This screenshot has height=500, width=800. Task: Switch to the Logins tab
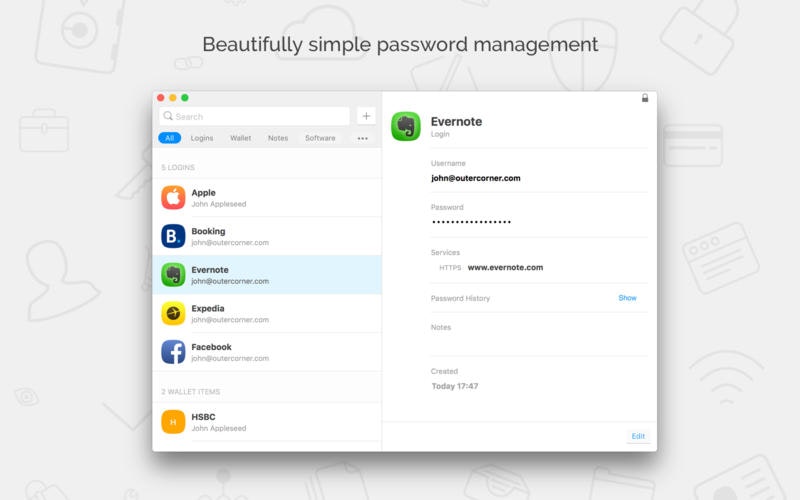tap(202, 138)
